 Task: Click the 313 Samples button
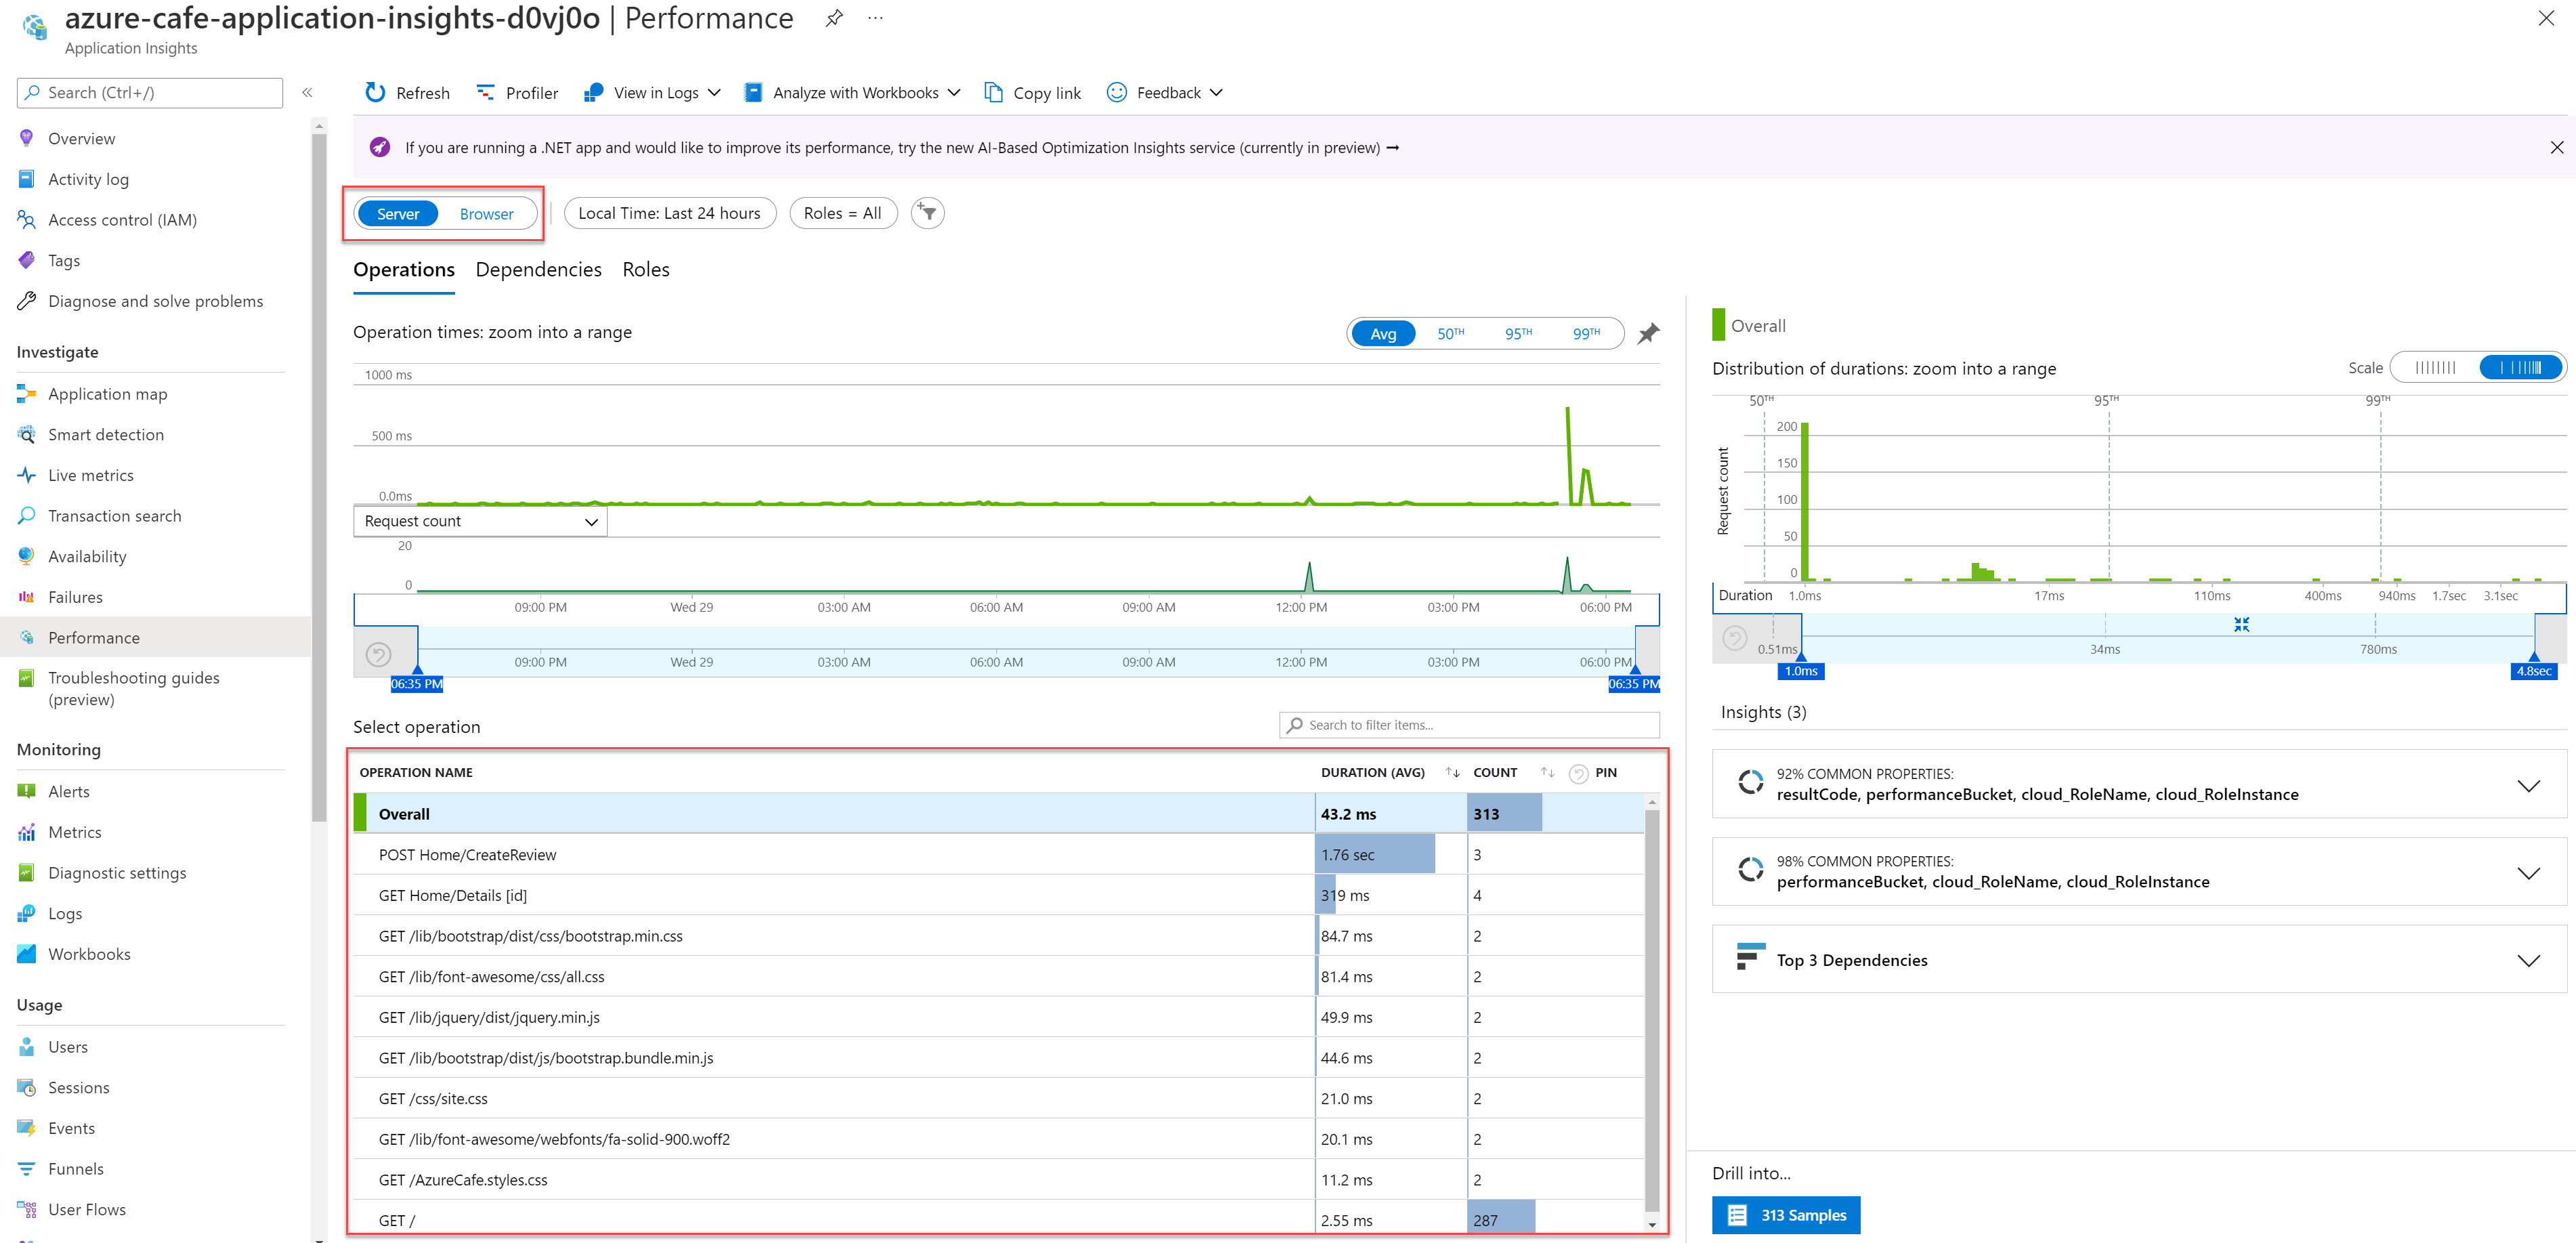click(x=1786, y=1215)
